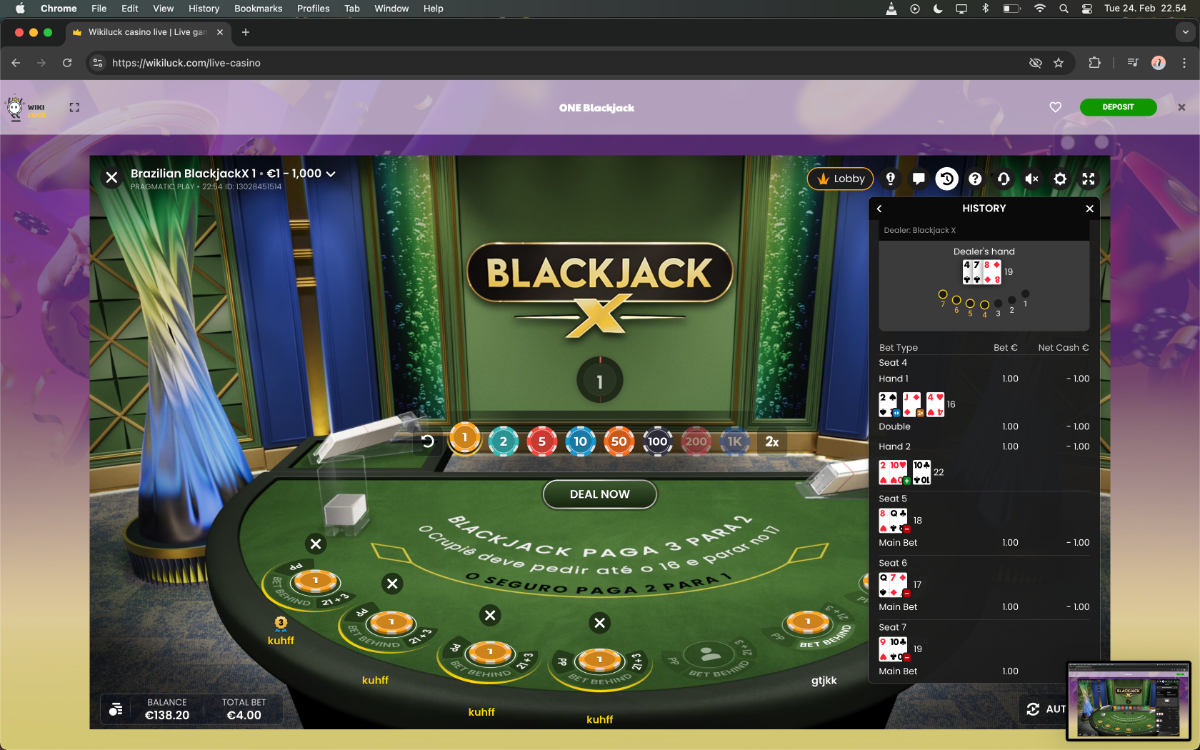Open the Profiles menu in Chrome

(313, 8)
